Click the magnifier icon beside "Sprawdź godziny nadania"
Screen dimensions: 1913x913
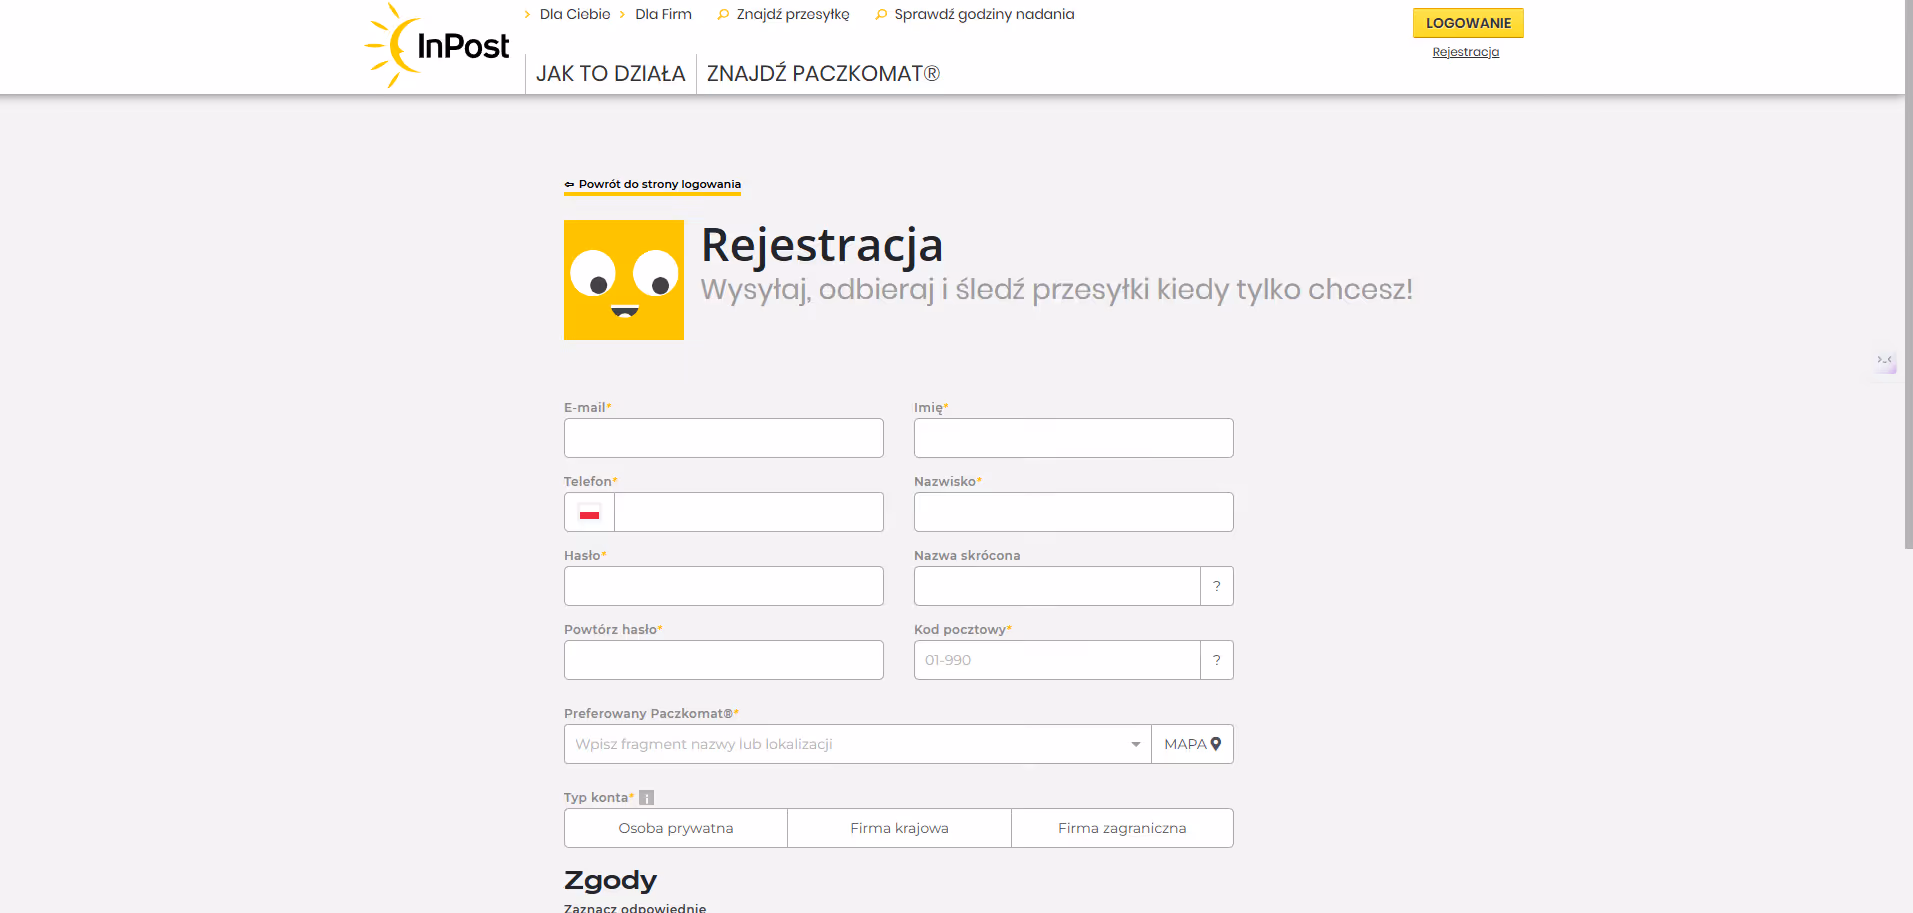(881, 14)
